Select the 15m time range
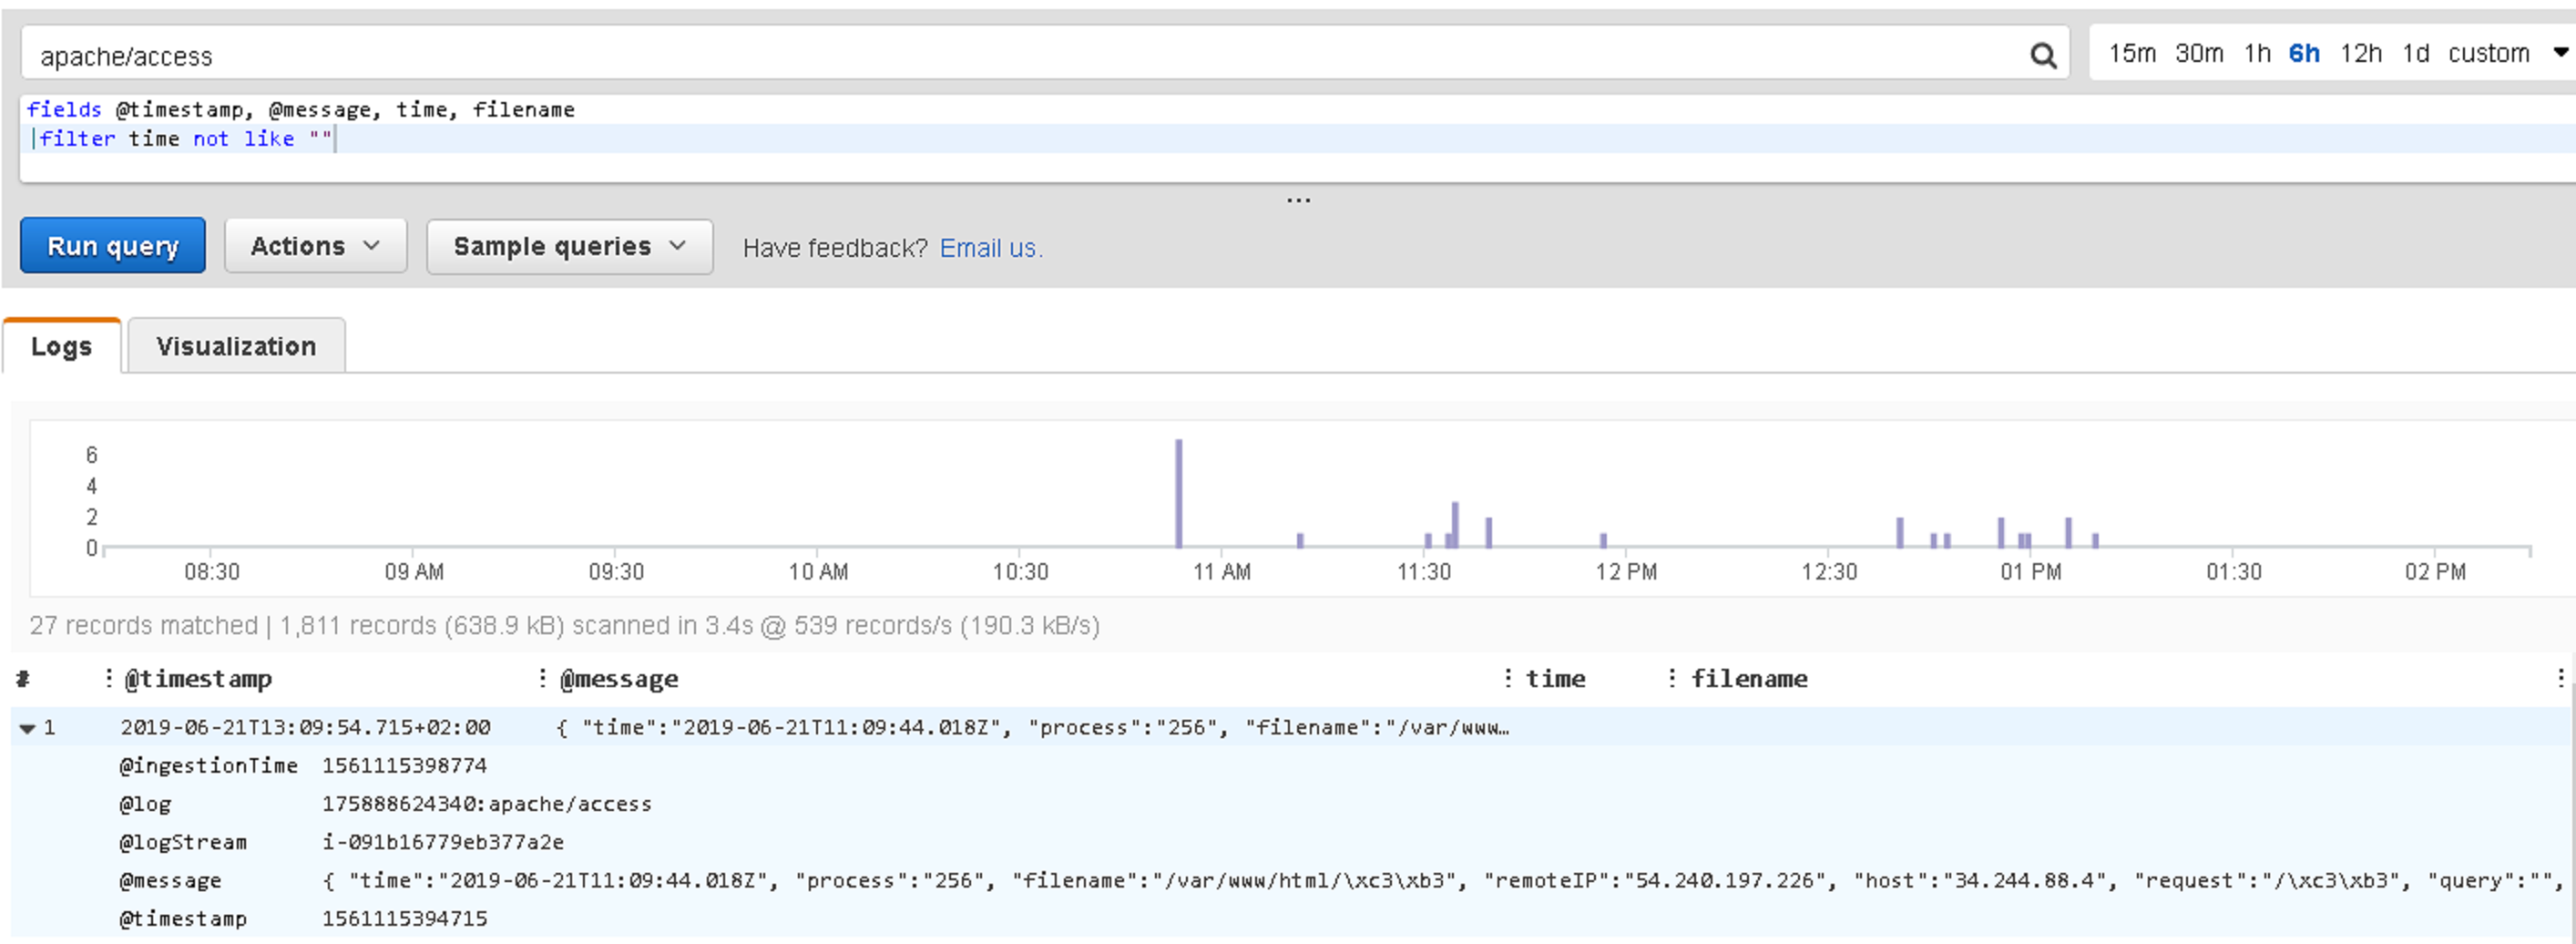 click(x=2132, y=53)
